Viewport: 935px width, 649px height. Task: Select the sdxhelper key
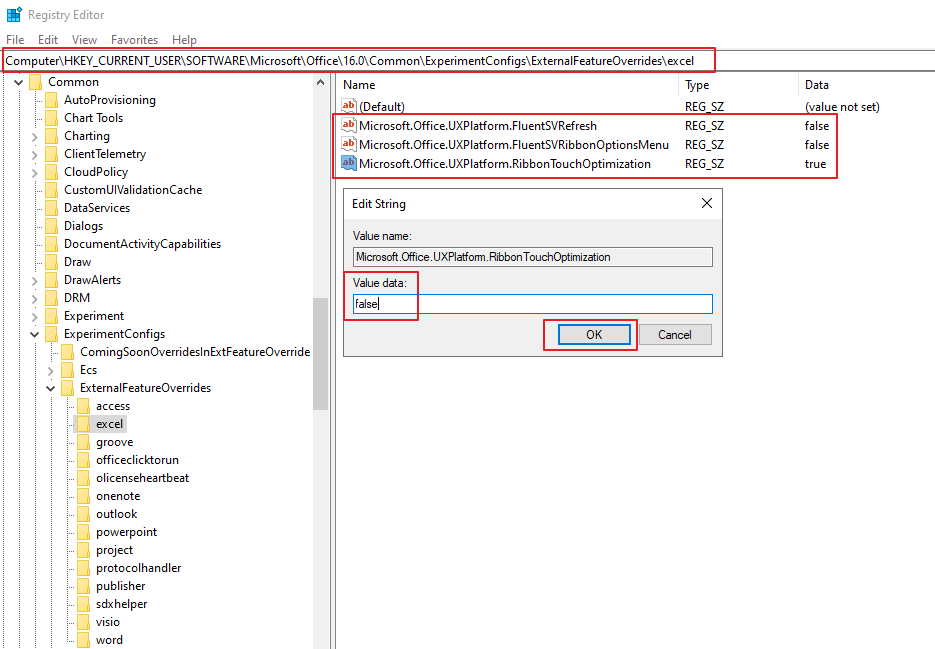[122, 604]
